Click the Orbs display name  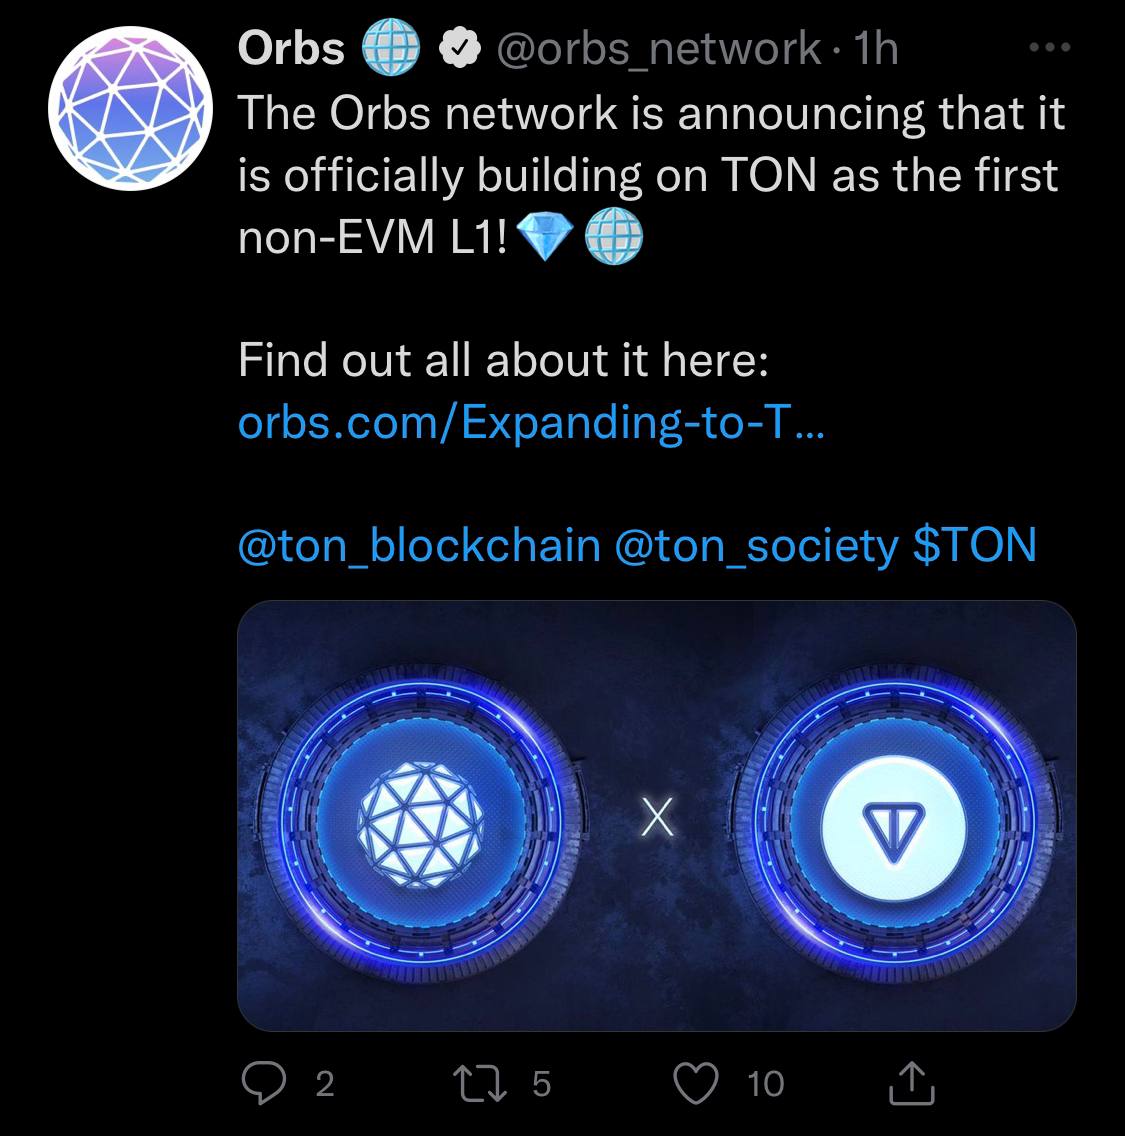[x=291, y=49]
